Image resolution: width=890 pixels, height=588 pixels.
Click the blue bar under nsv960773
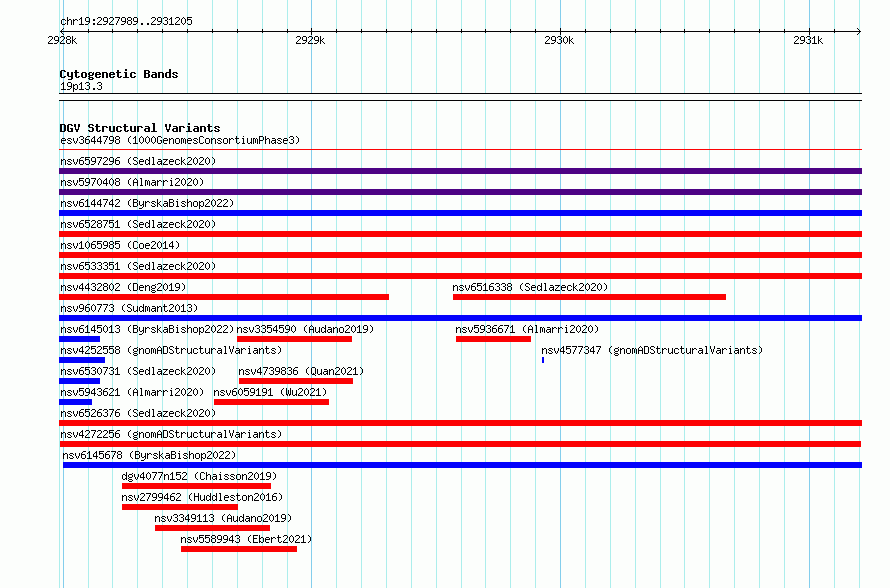pos(460,318)
